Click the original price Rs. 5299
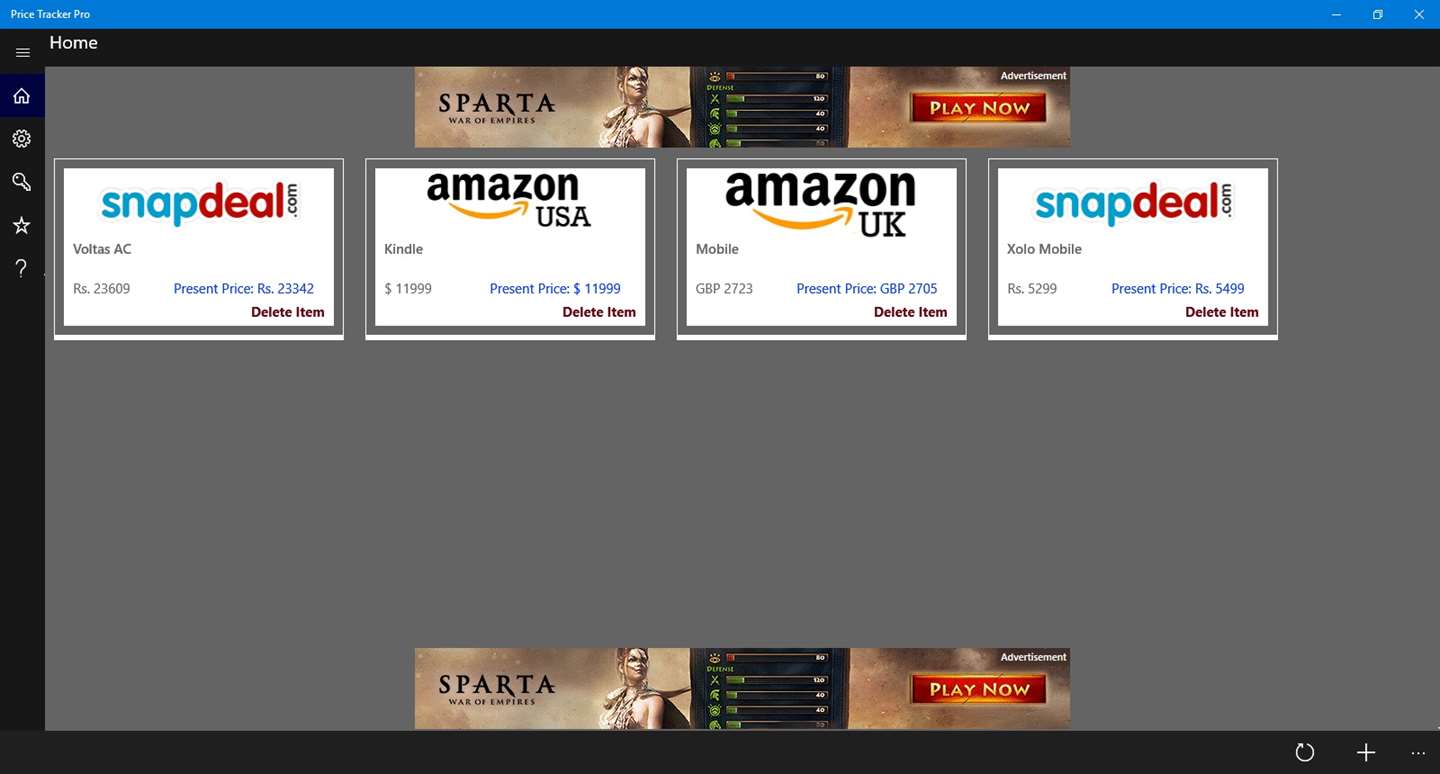 coord(1032,289)
